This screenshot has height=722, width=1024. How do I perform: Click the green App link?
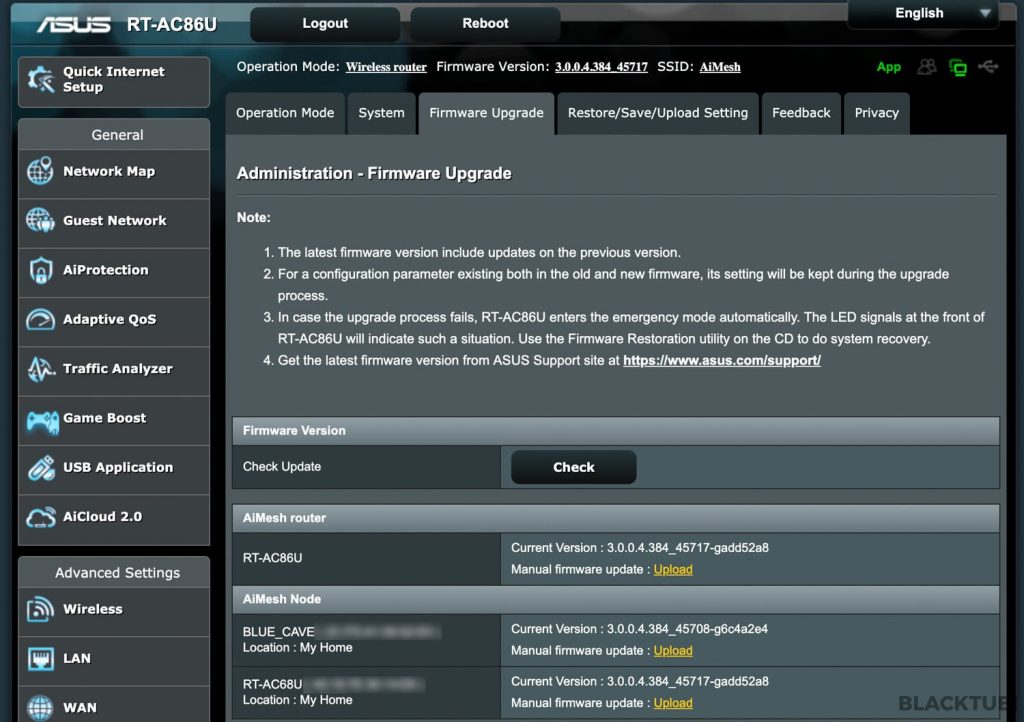point(889,67)
